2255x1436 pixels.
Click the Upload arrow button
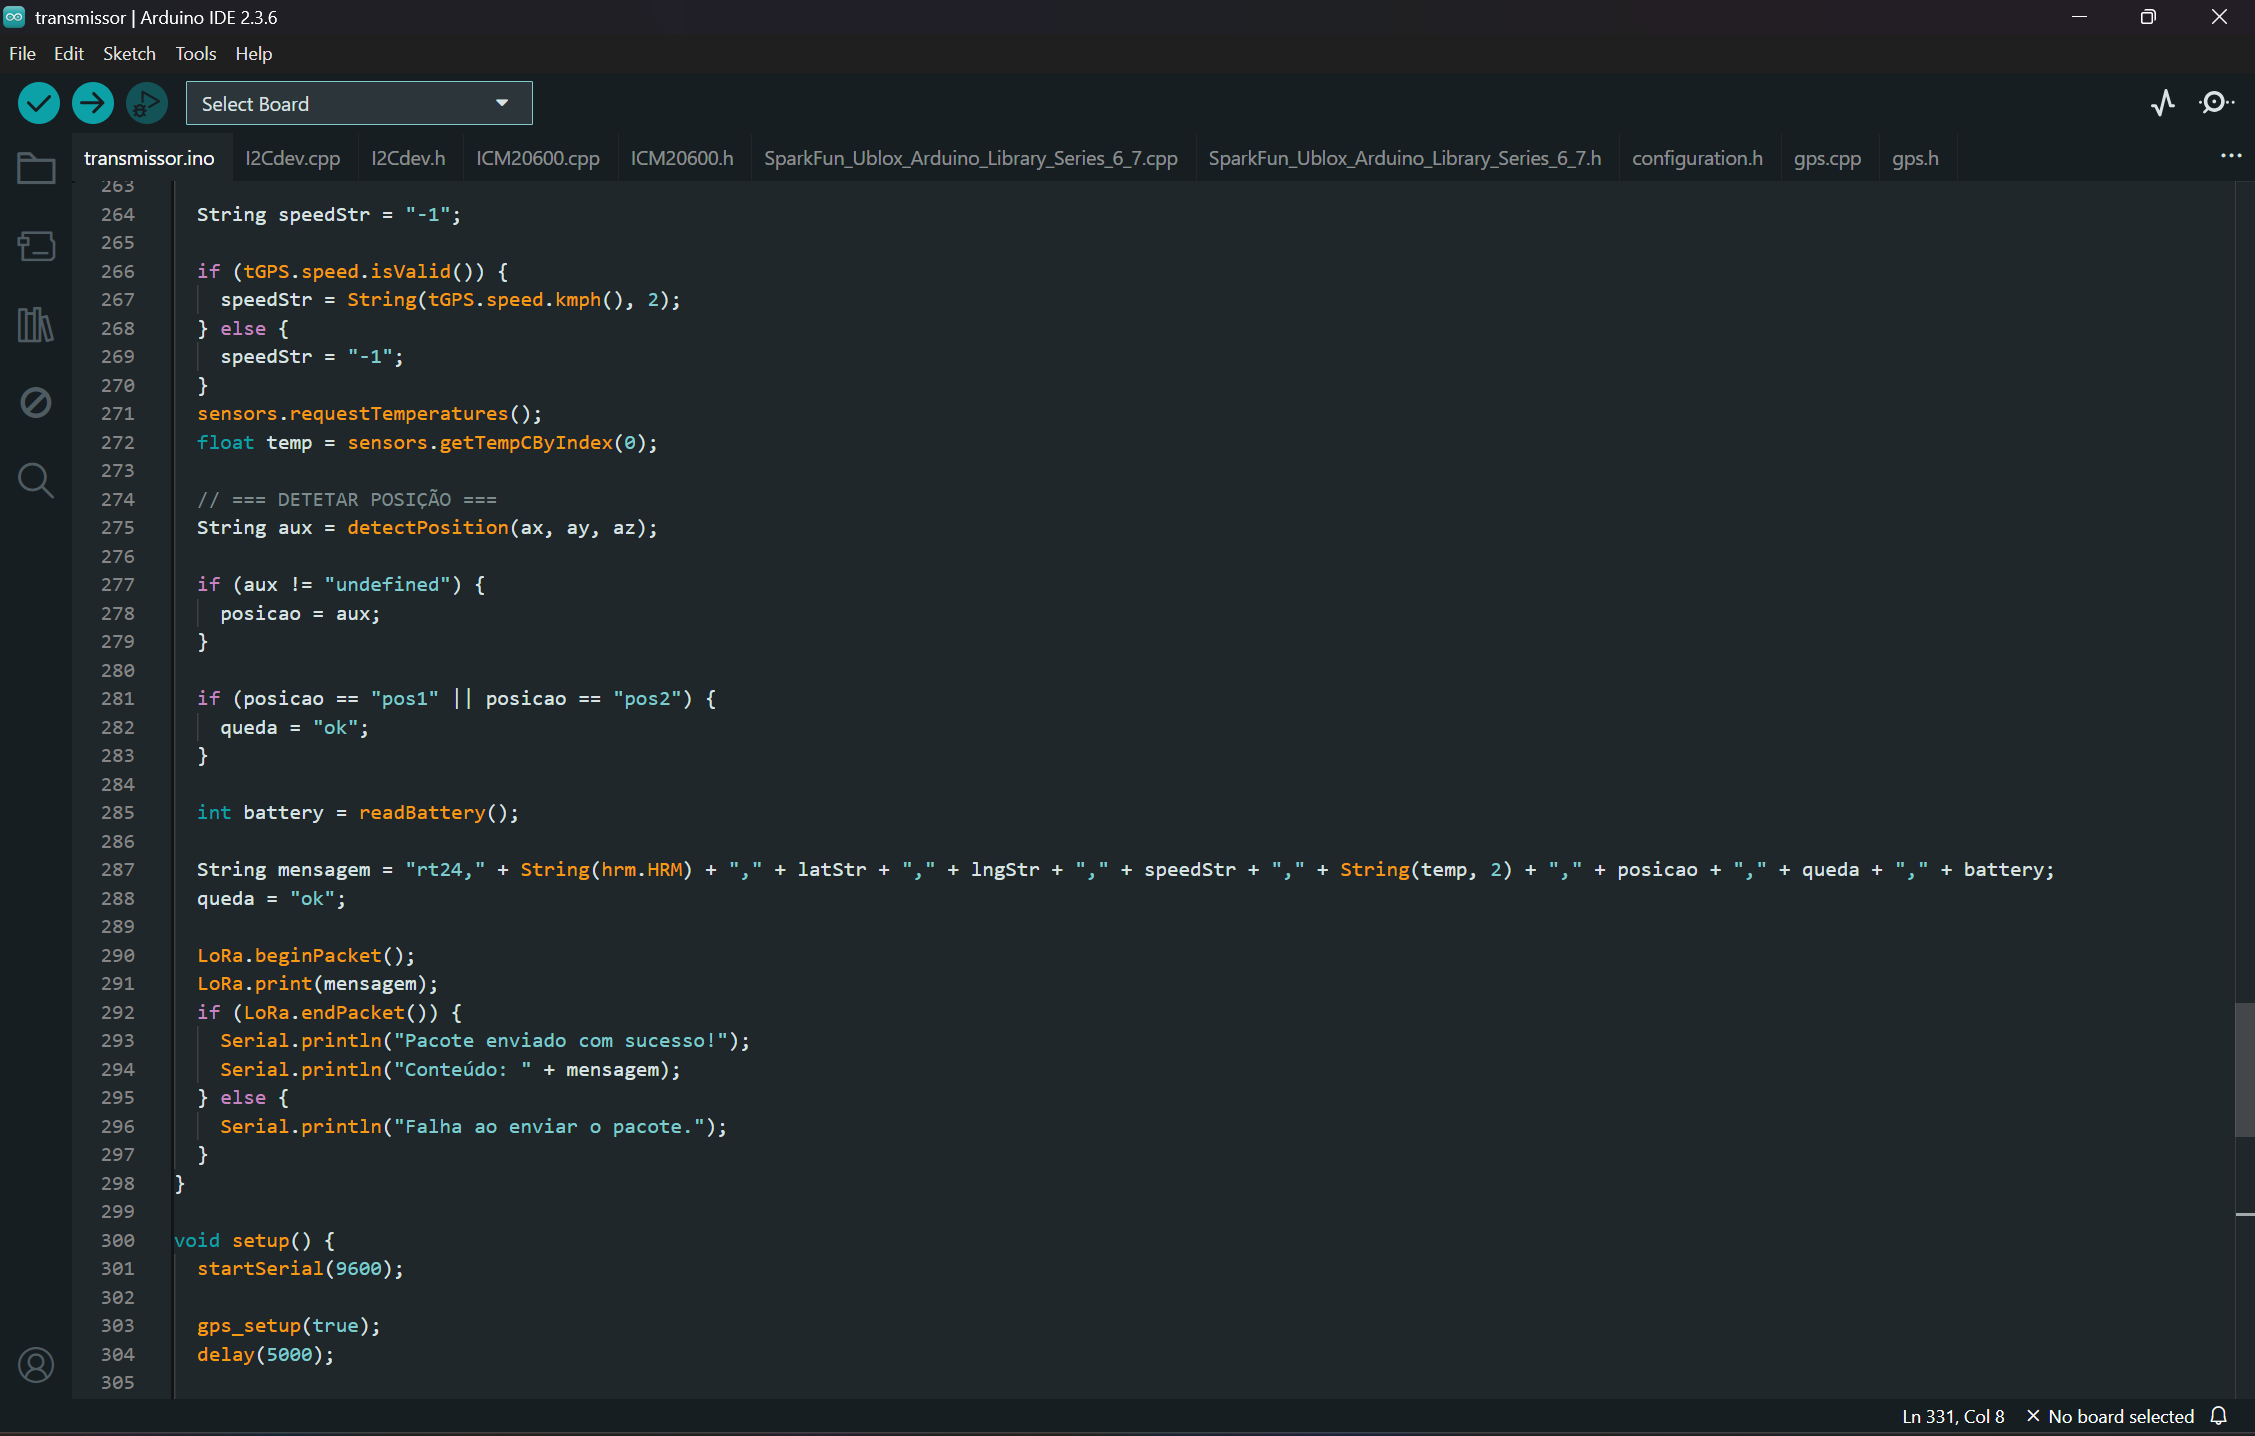tap(93, 103)
